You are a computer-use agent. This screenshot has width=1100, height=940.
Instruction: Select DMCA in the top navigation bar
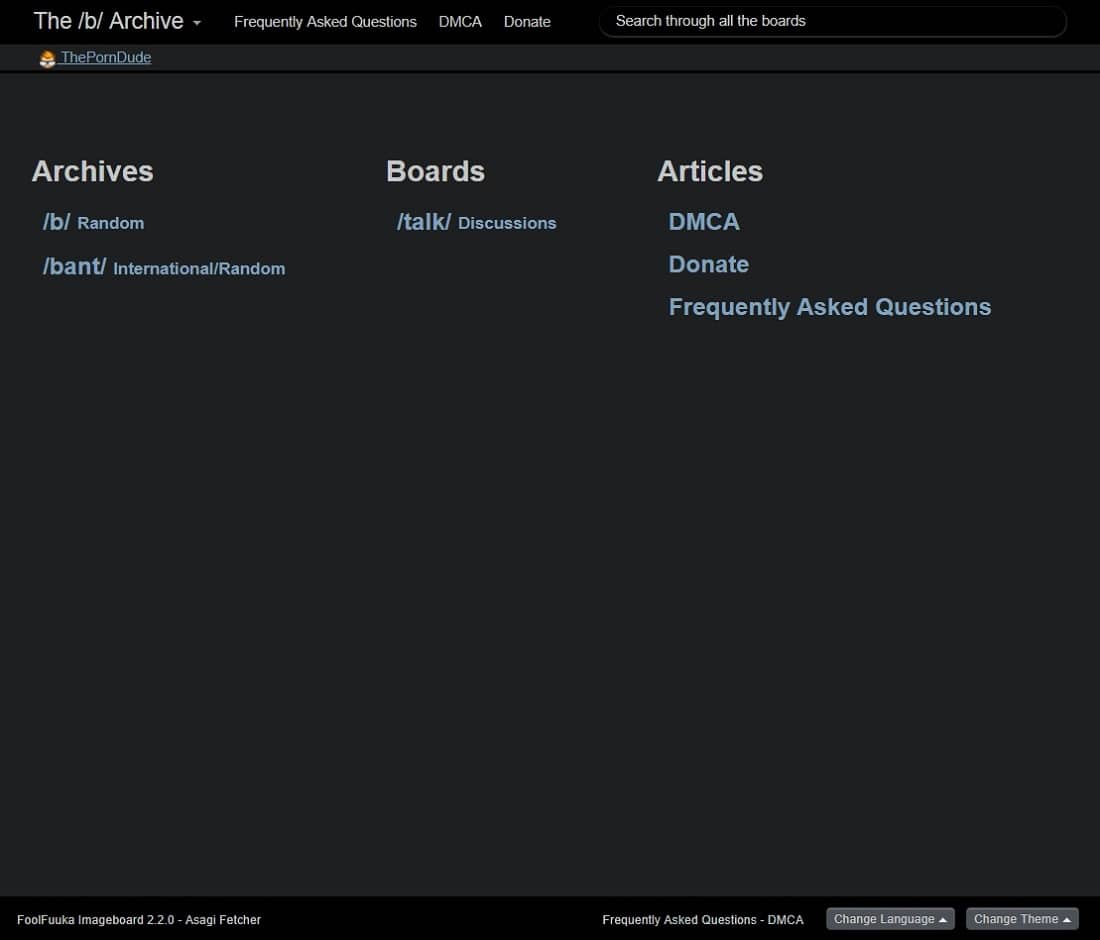tap(460, 22)
